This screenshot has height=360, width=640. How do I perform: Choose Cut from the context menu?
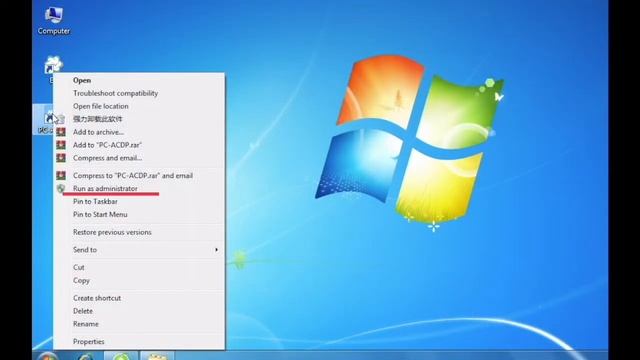[139, 267]
